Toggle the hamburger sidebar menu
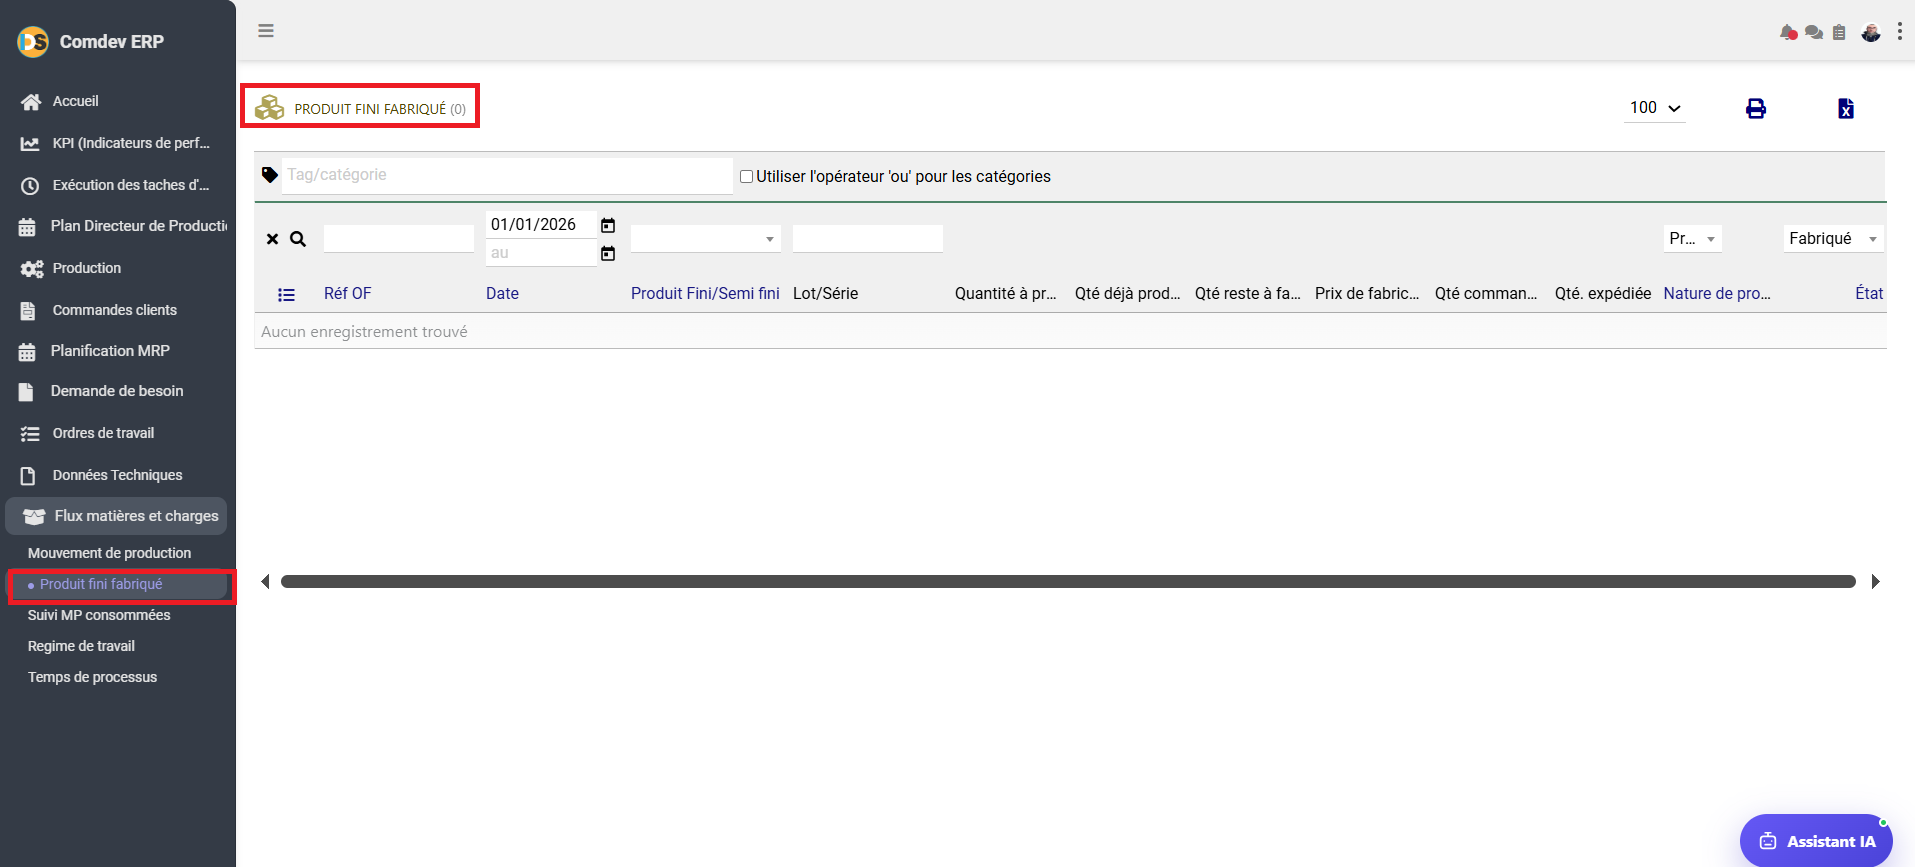The height and width of the screenshot is (867, 1915). click(x=266, y=31)
